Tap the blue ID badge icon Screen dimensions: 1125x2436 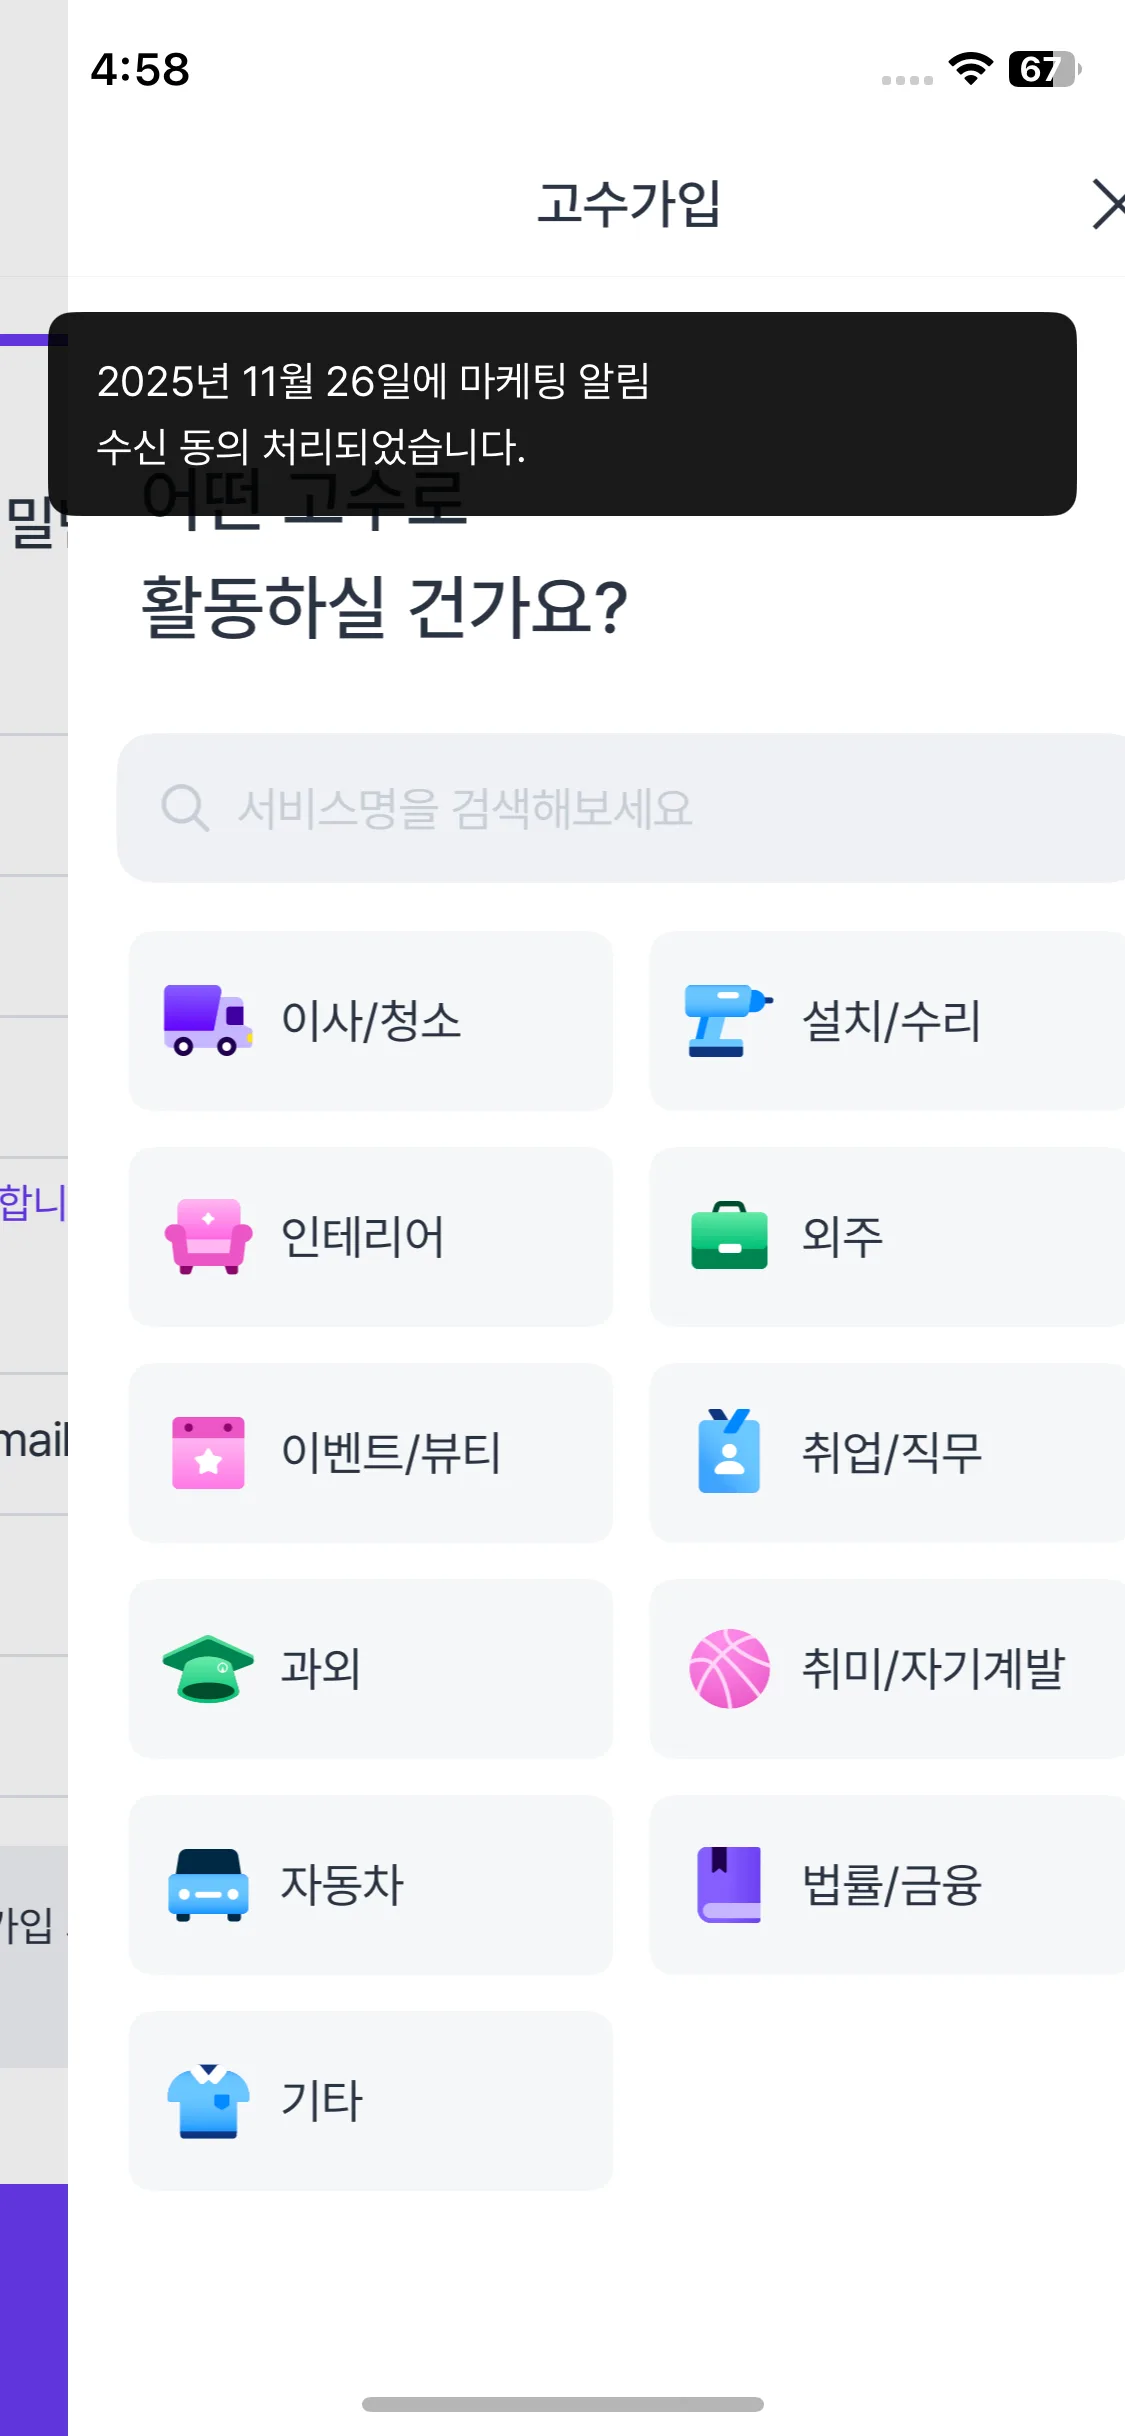pos(729,1452)
